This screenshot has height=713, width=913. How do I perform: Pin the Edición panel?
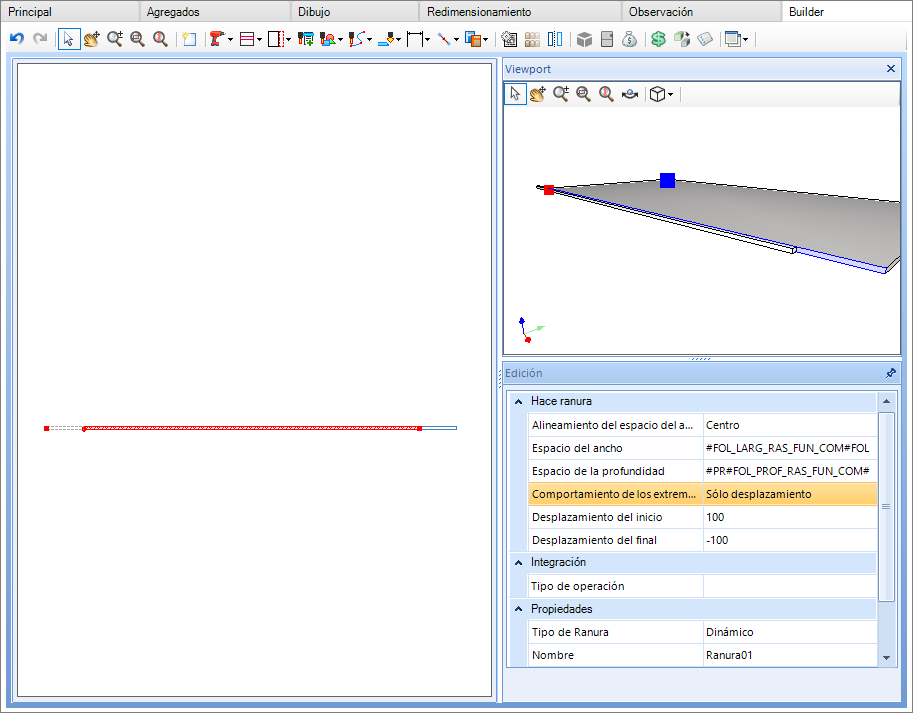[890, 373]
